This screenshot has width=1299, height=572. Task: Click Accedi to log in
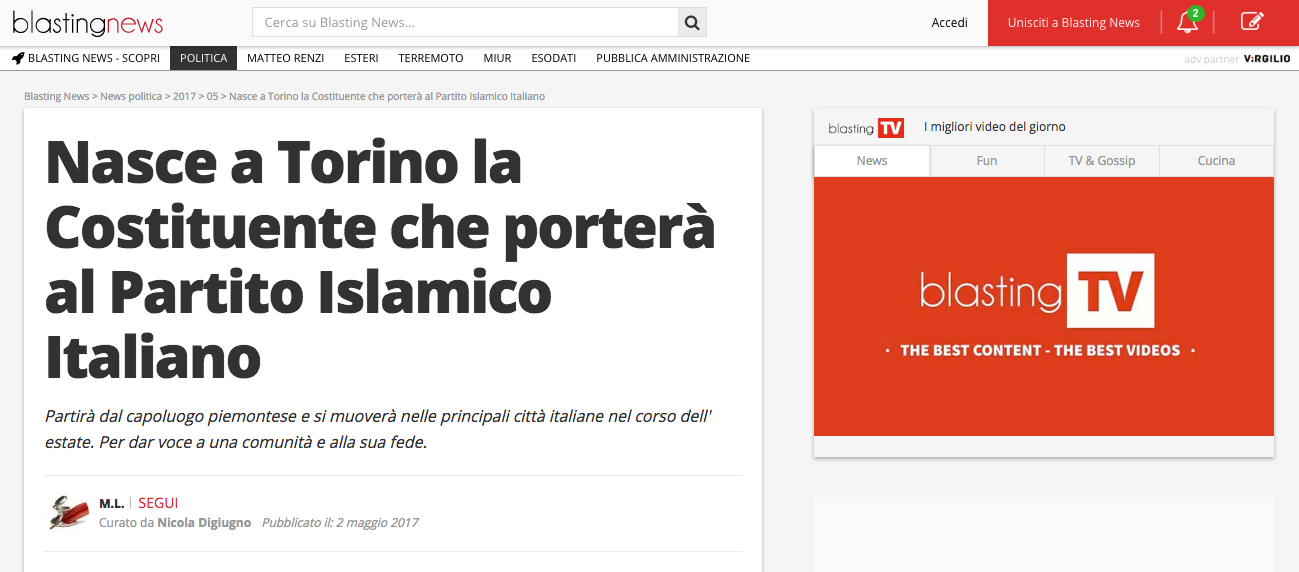click(x=949, y=23)
